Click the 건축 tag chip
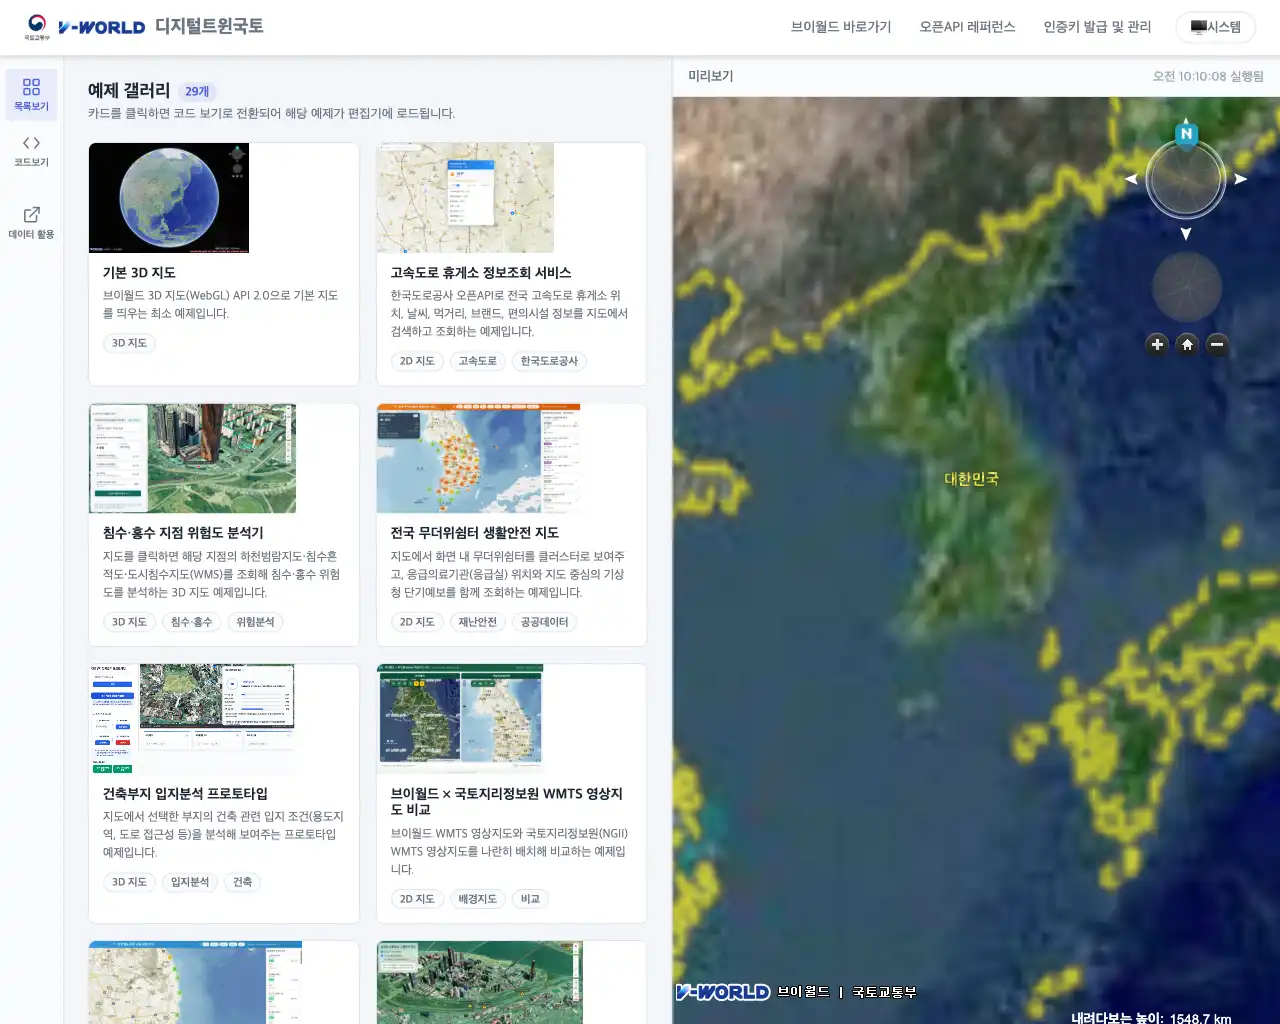Image resolution: width=1280 pixels, height=1024 pixels. [x=242, y=882]
